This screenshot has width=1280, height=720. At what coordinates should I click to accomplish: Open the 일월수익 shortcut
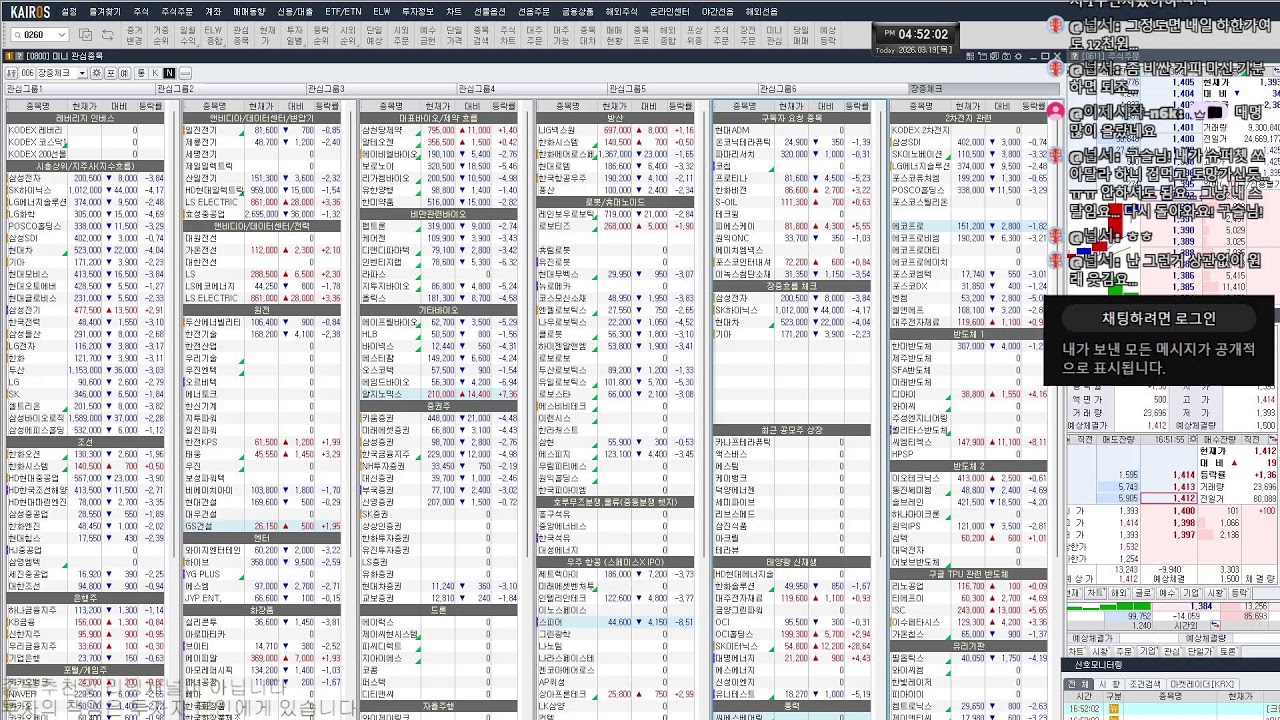pos(187,36)
